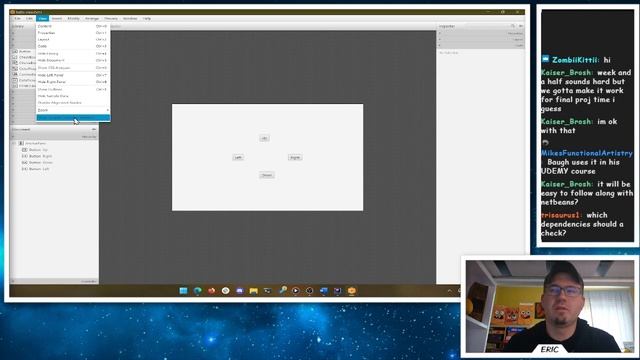Open the Arrange menu

pyautogui.click(x=92, y=18)
